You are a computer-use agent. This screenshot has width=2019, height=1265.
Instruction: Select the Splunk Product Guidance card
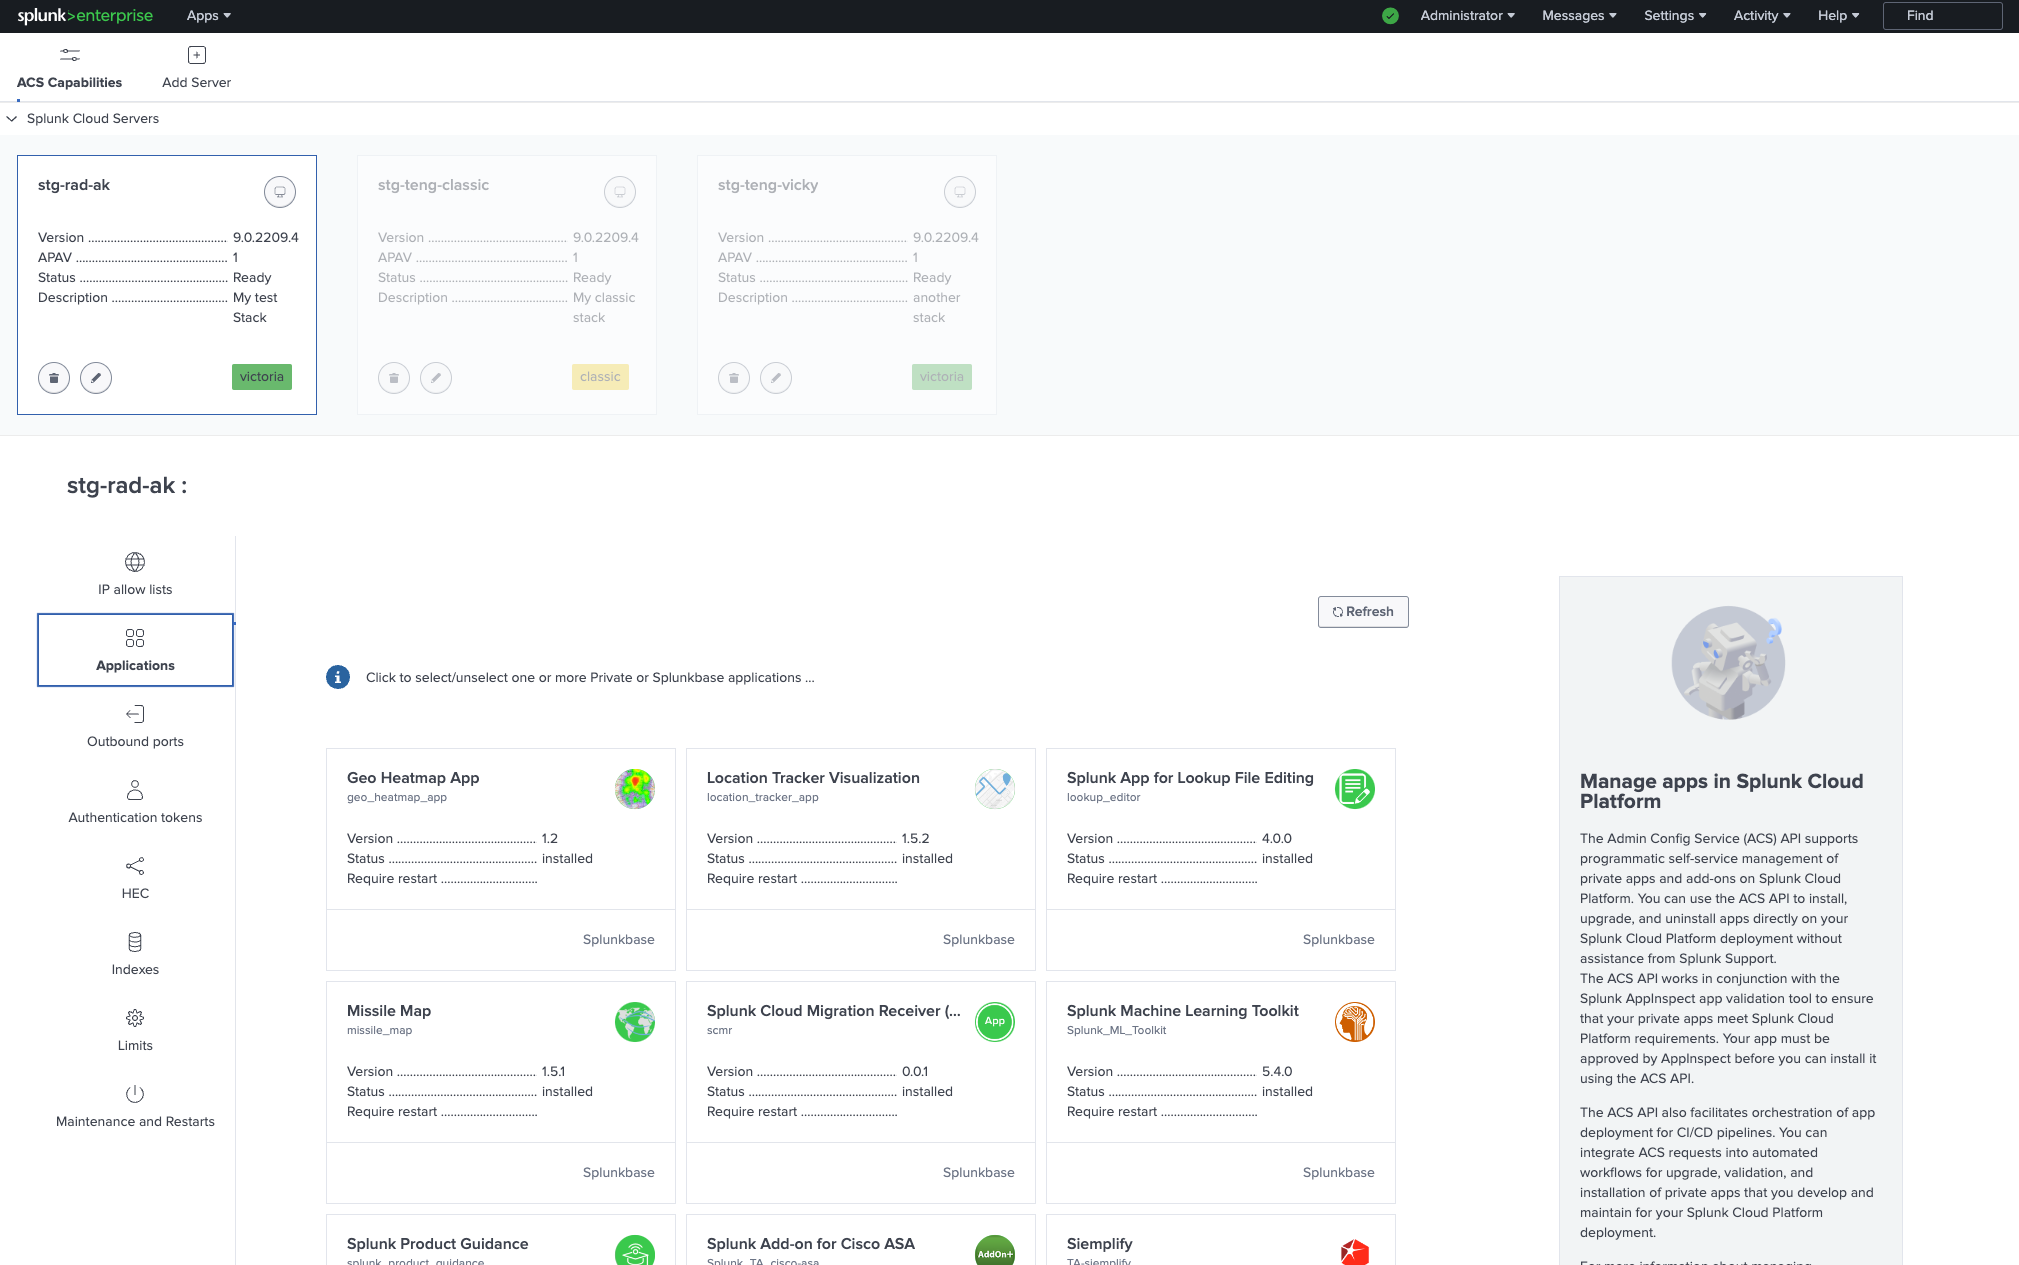501,1240
